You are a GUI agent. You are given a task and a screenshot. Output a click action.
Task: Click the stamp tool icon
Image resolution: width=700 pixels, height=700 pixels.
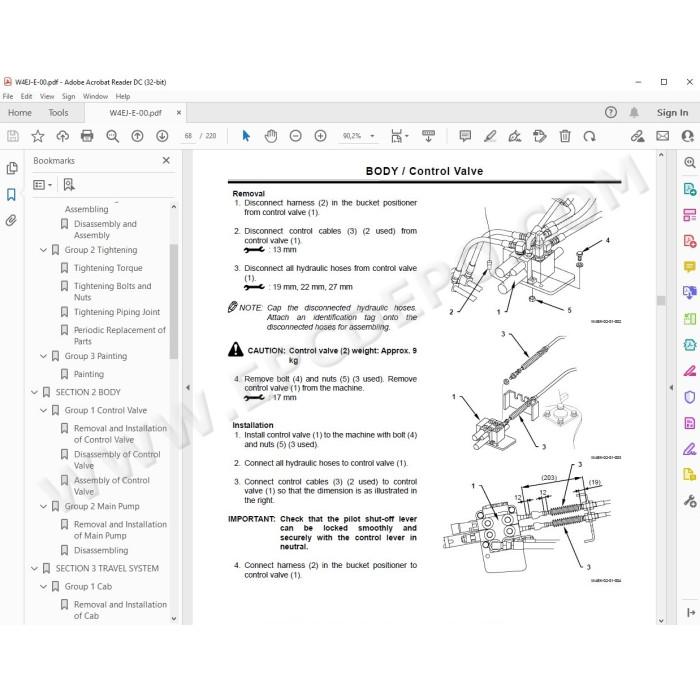tap(540, 136)
